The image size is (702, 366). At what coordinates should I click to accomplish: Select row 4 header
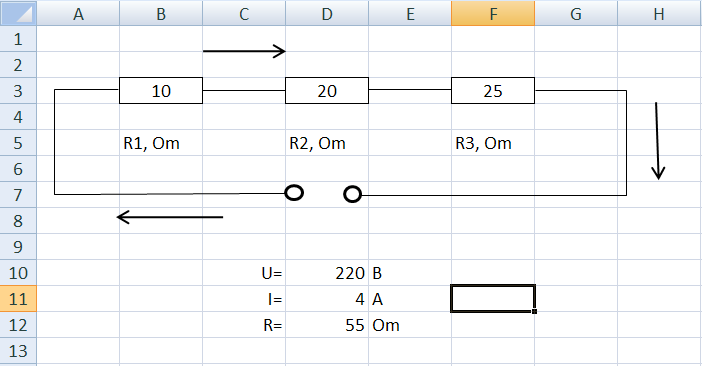(18, 117)
